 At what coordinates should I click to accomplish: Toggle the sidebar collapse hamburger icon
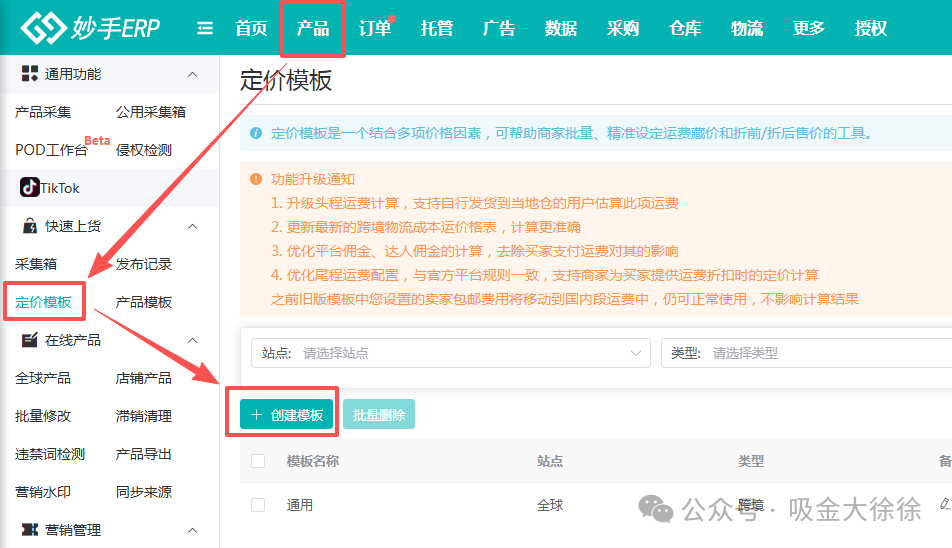click(205, 28)
